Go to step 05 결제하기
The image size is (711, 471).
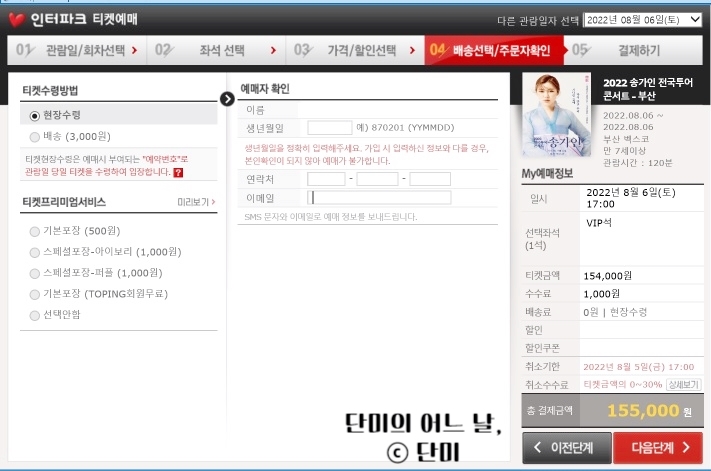(x=634, y=50)
